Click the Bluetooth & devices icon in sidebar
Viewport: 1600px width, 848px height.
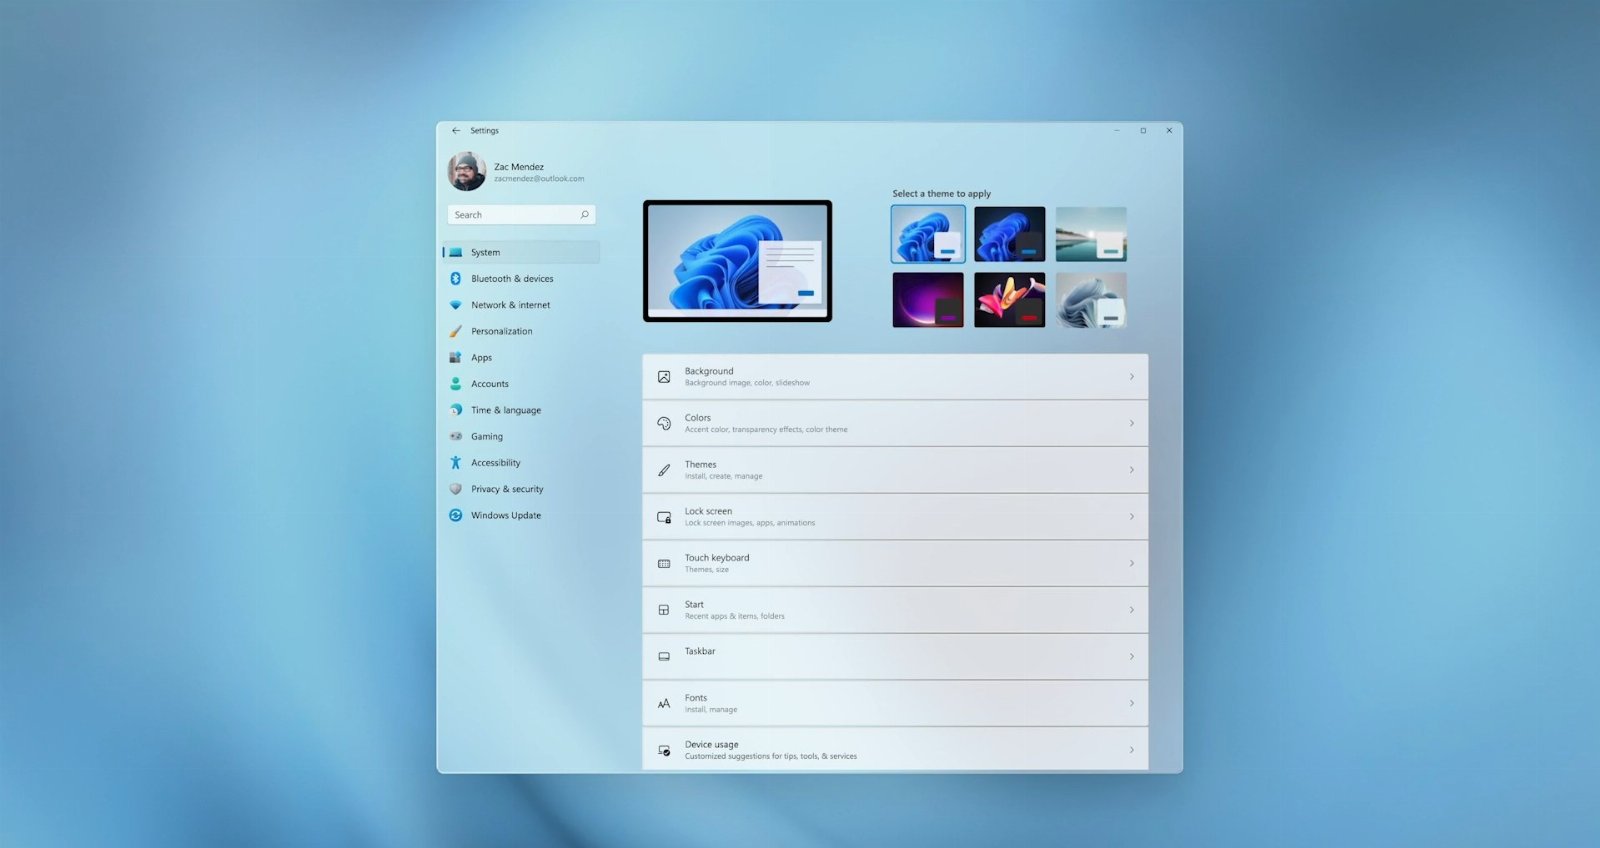[x=455, y=279]
